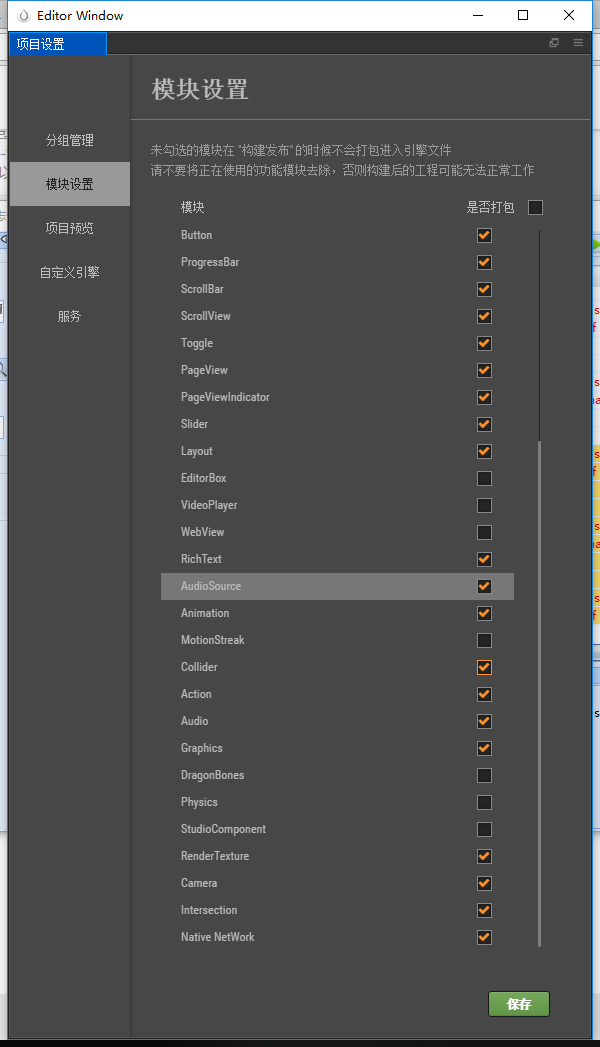Open the 分组管理 section
Viewport: 600px width, 1047px height.
pos(70,140)
